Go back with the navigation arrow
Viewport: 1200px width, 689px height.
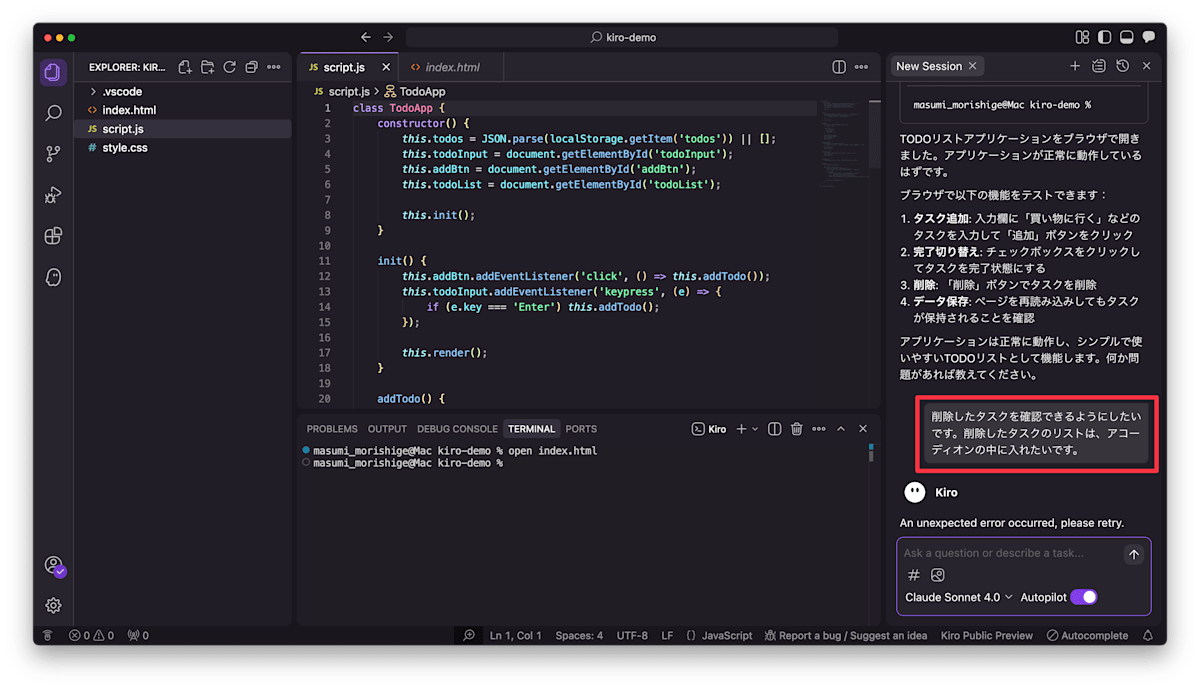pos(366,37)
